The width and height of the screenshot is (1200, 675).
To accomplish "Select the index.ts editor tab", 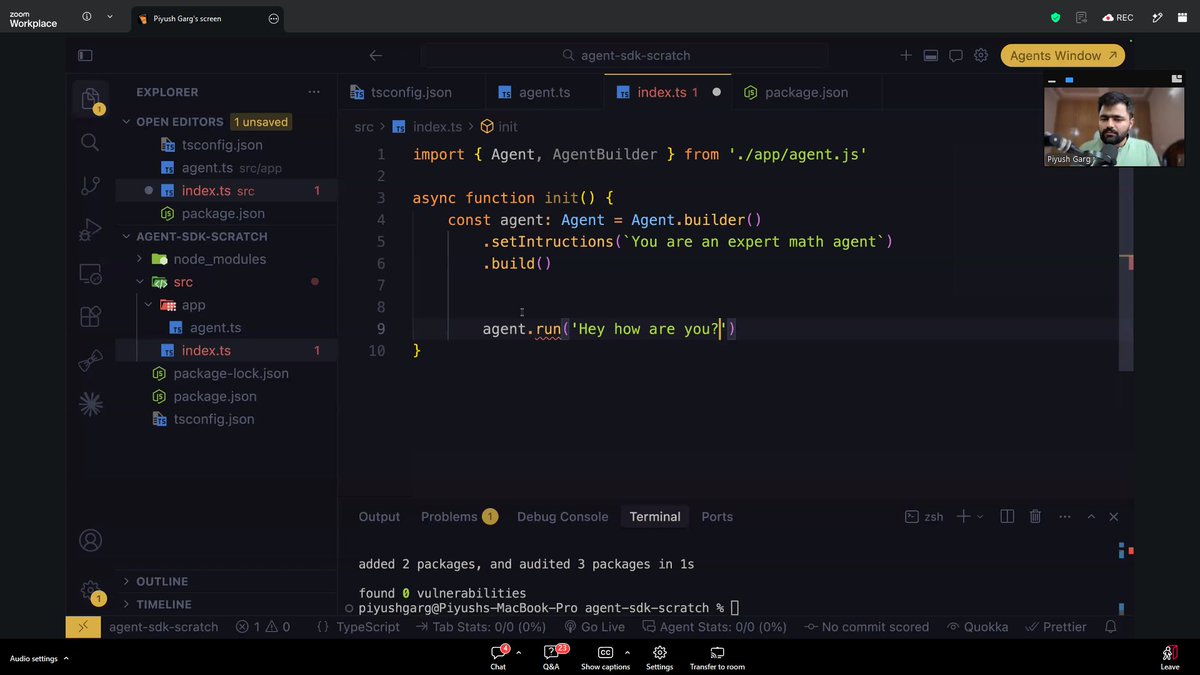I will 668,92.
